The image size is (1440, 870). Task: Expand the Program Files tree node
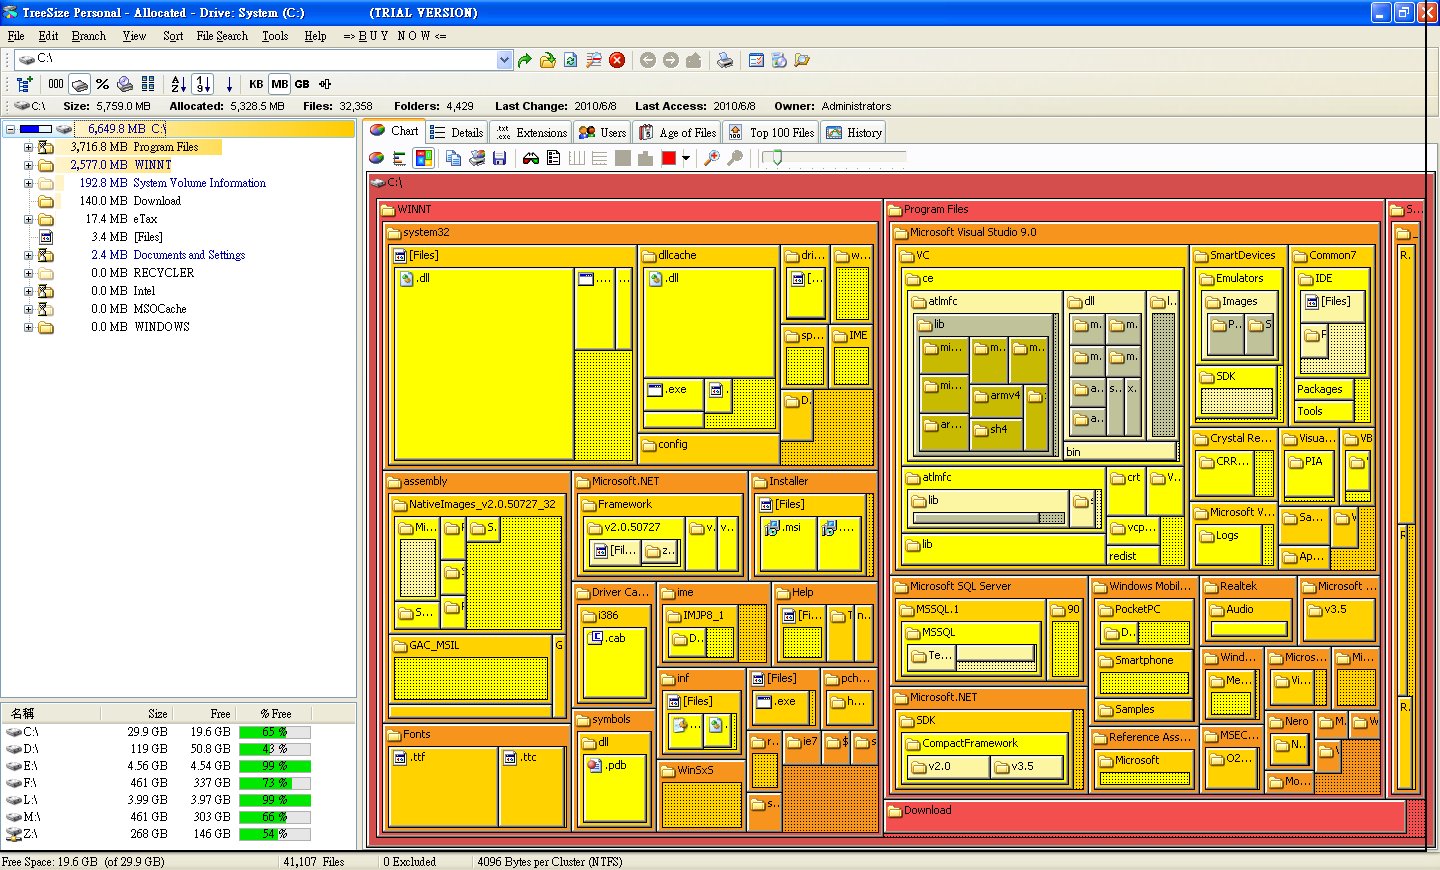point(28,147)
